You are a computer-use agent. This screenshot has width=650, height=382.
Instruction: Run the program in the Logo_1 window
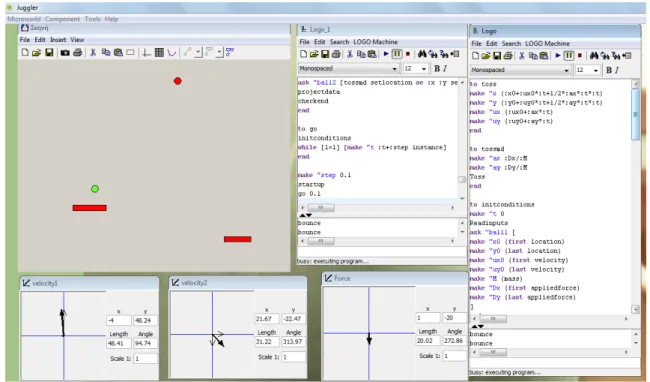click(386, 54)
